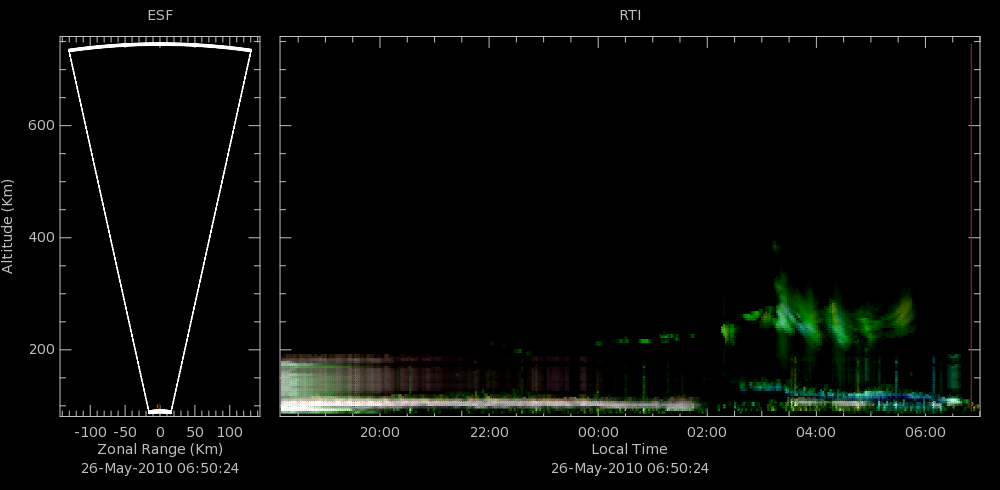Click the 0 zonal range tick label
This screenshot has height=490, width=1000.
160,433
